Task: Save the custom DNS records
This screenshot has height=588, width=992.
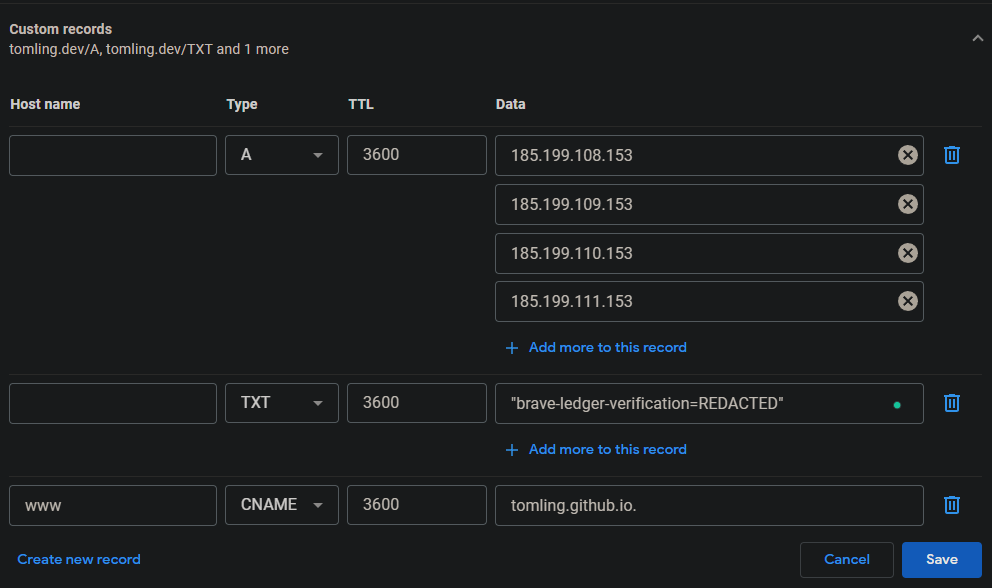Action: (941, 560)
